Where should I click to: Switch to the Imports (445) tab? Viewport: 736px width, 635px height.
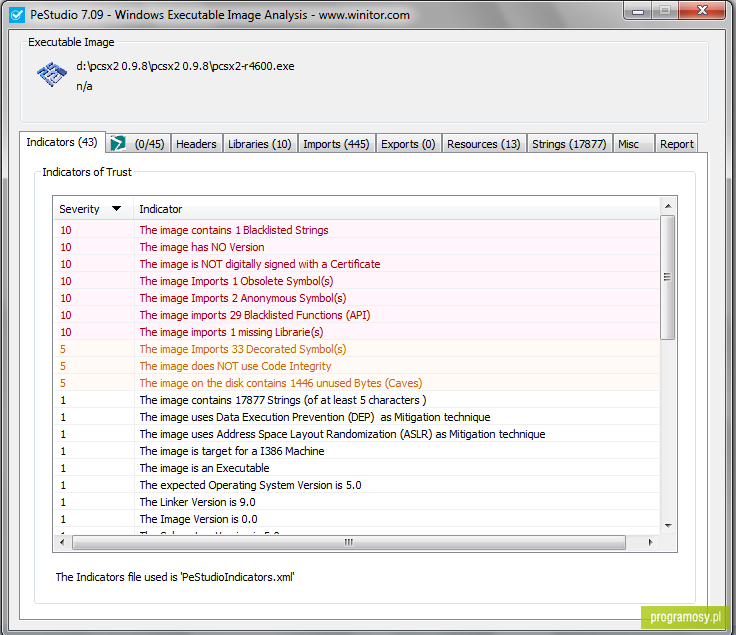pyautogui.click(x=336, y=144)
